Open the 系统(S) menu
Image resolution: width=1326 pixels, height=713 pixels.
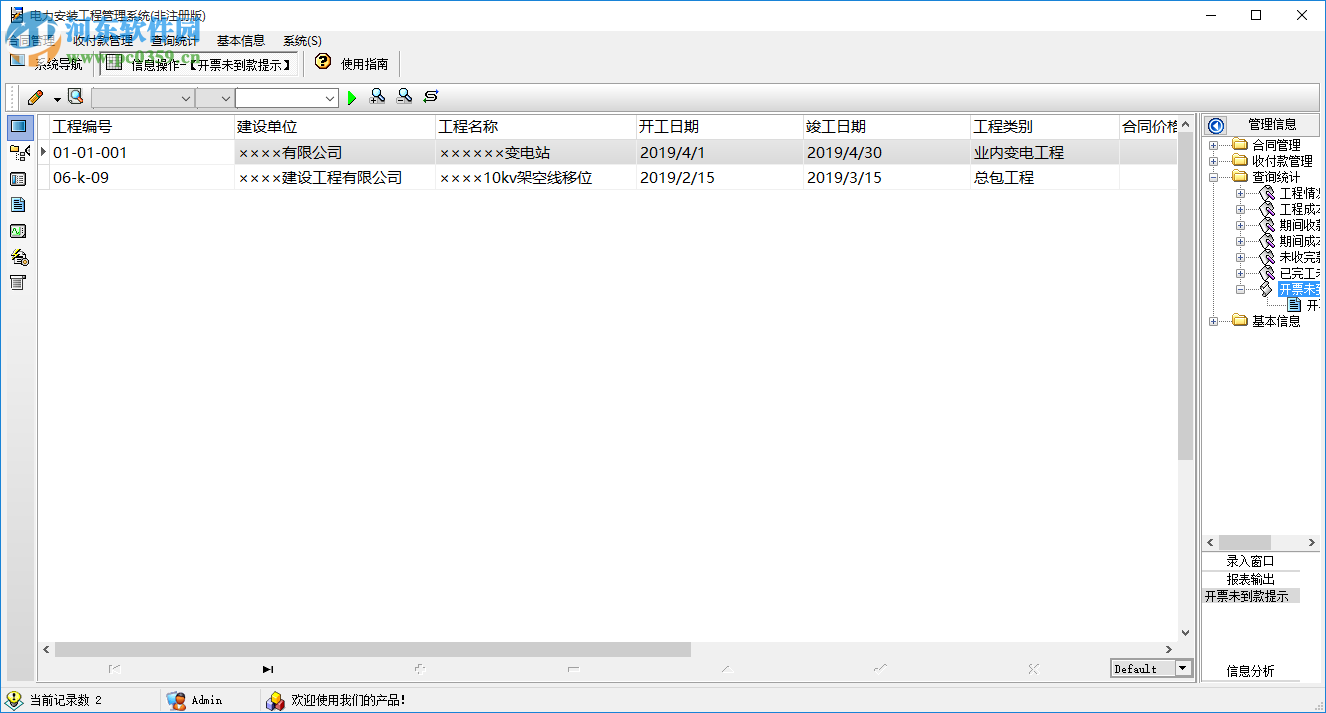[302, 41]
